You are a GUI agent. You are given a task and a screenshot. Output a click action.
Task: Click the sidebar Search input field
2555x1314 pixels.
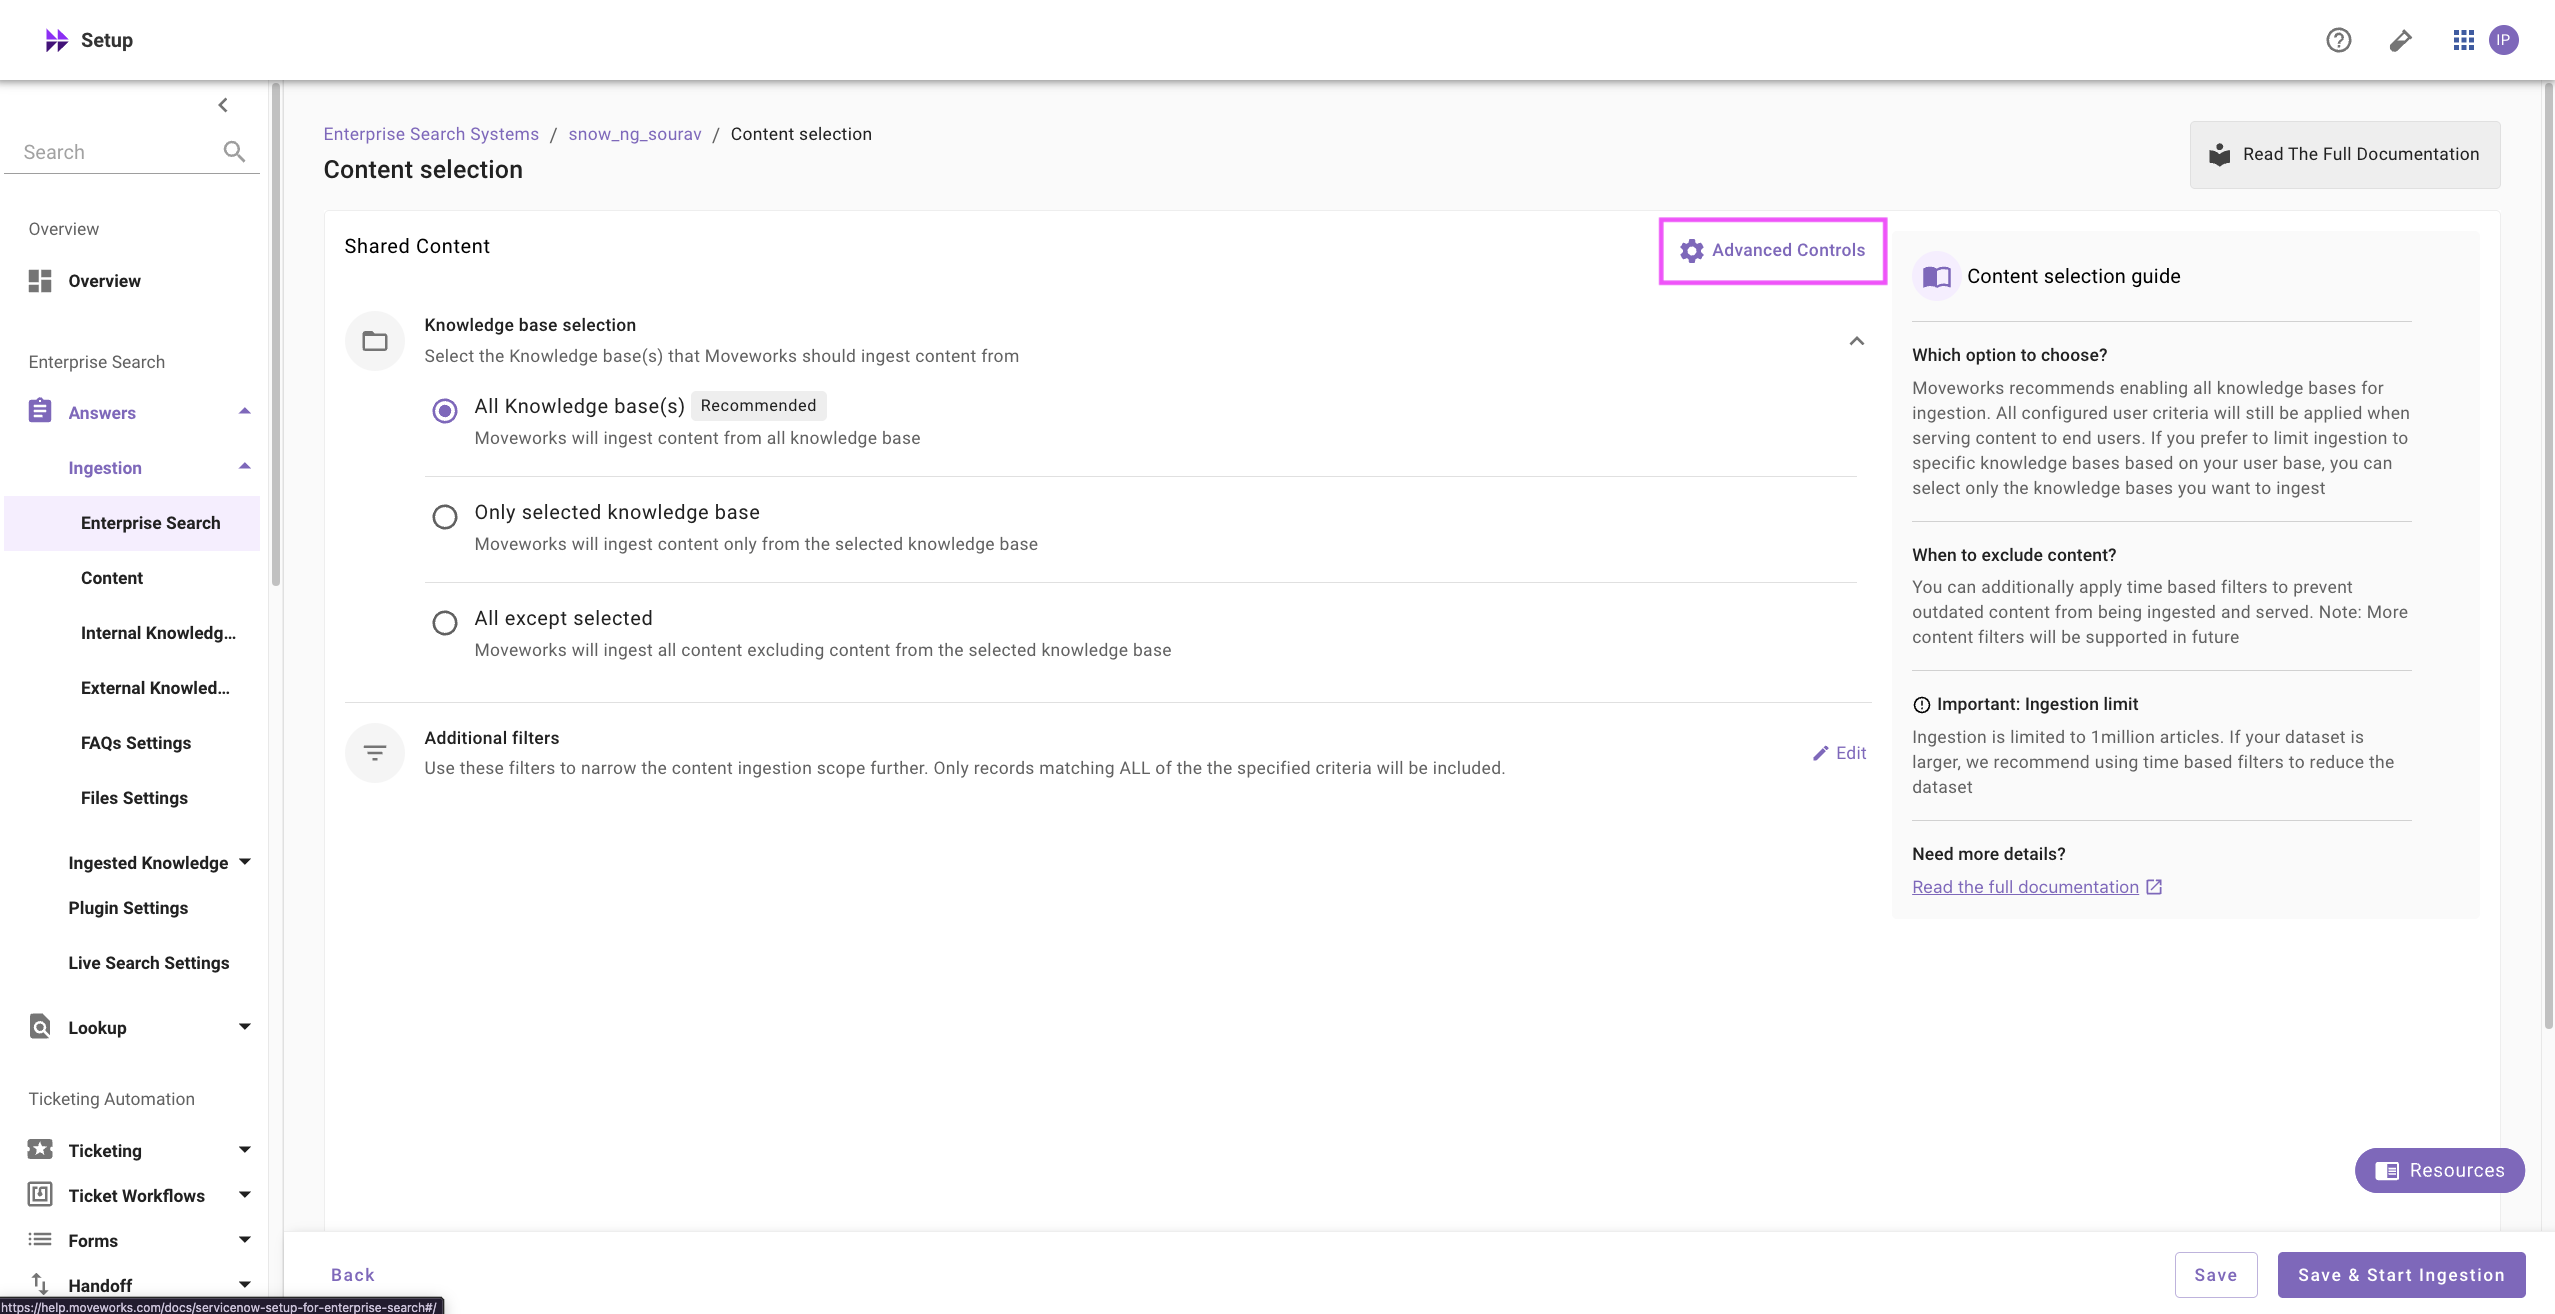(115, 152)
